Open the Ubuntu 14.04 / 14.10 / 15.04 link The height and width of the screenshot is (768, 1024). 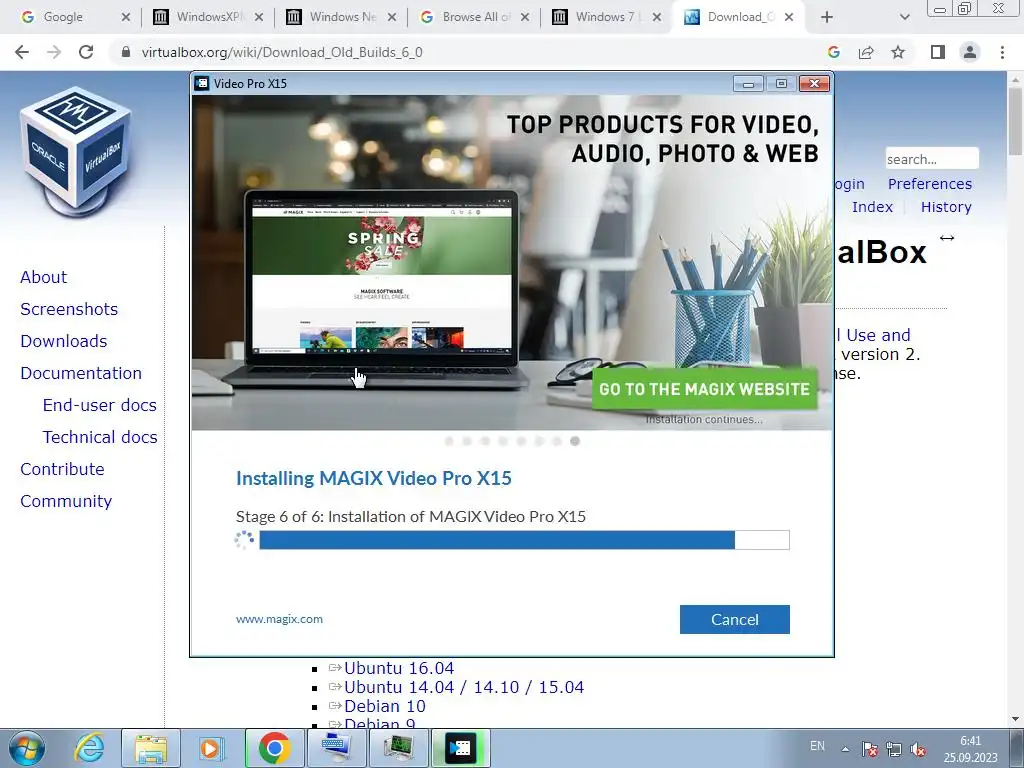(x=464, y=687)
